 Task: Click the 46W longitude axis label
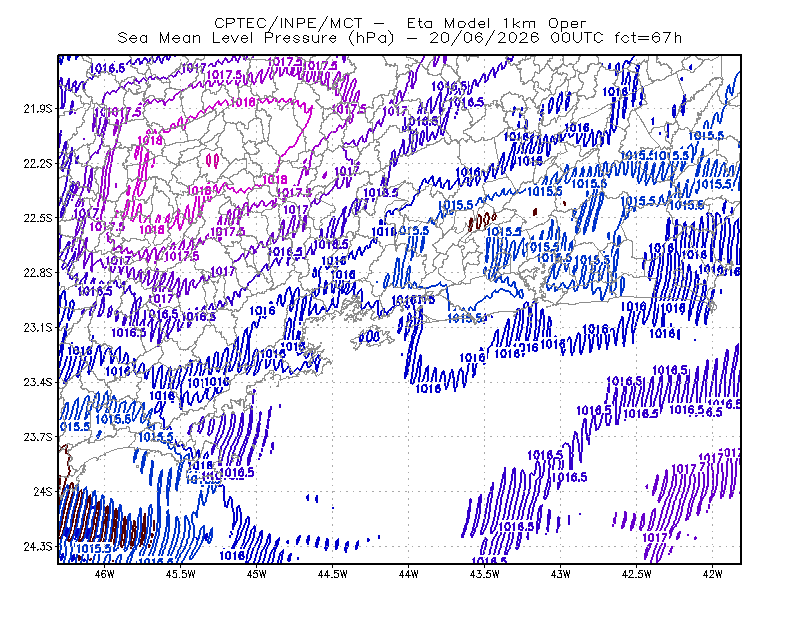point(105,574)
